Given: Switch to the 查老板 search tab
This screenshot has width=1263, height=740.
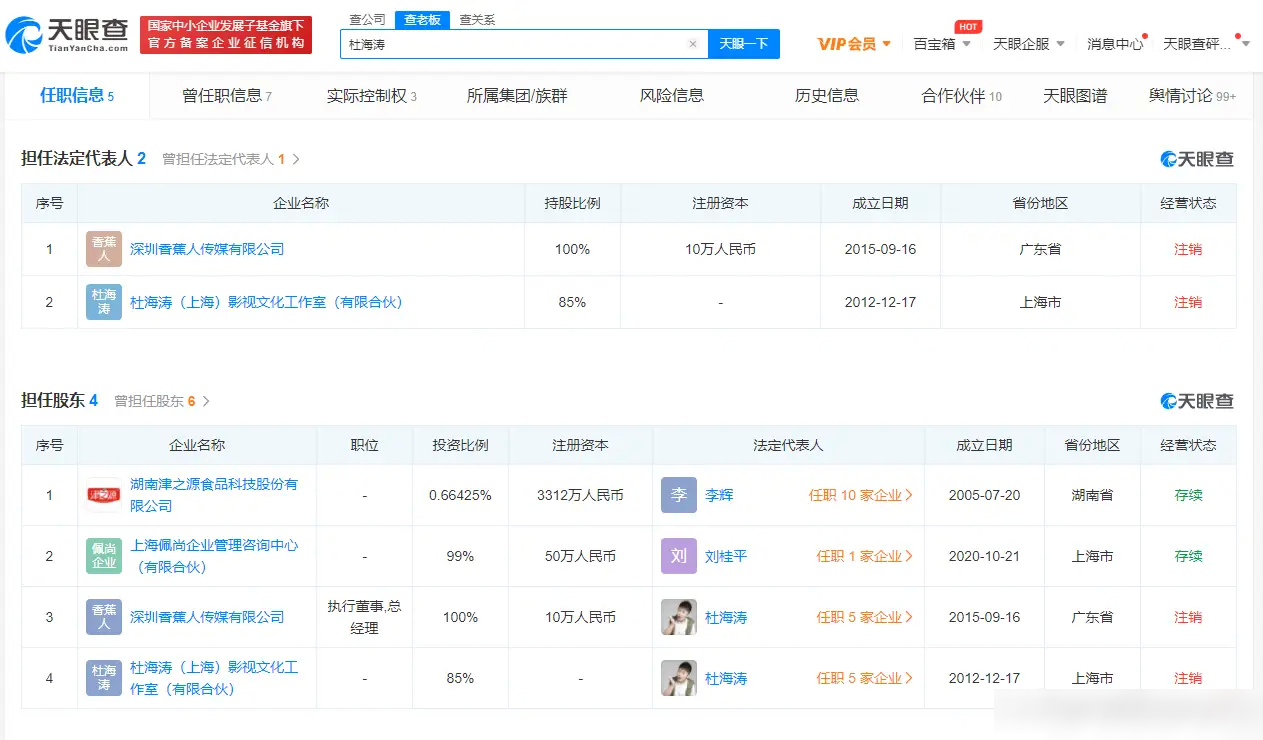Looking at the screenshot, I should pos(420,19).
